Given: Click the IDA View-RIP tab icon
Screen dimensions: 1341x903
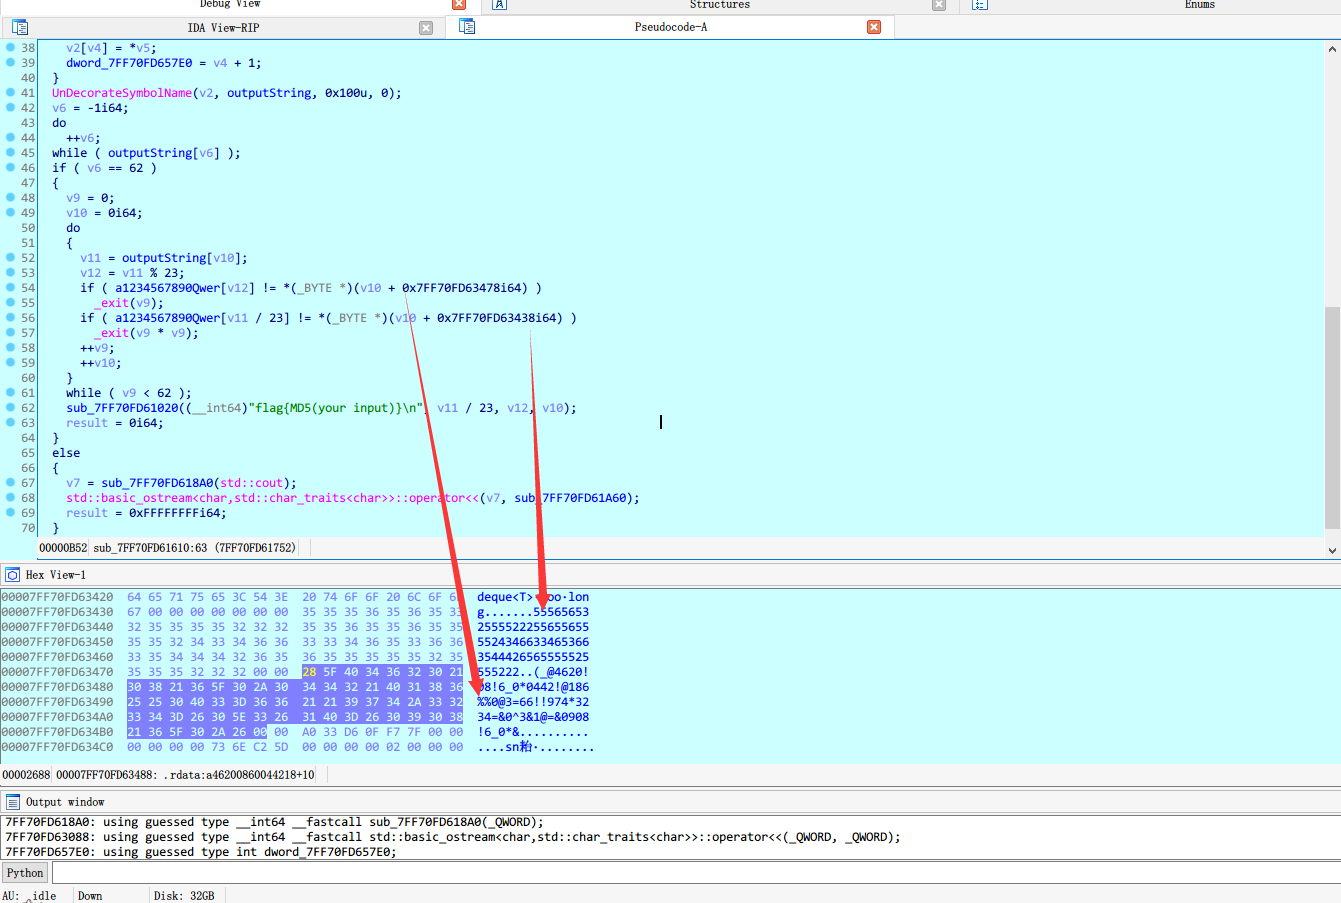Looking at the screenshot, I should 20,27.
